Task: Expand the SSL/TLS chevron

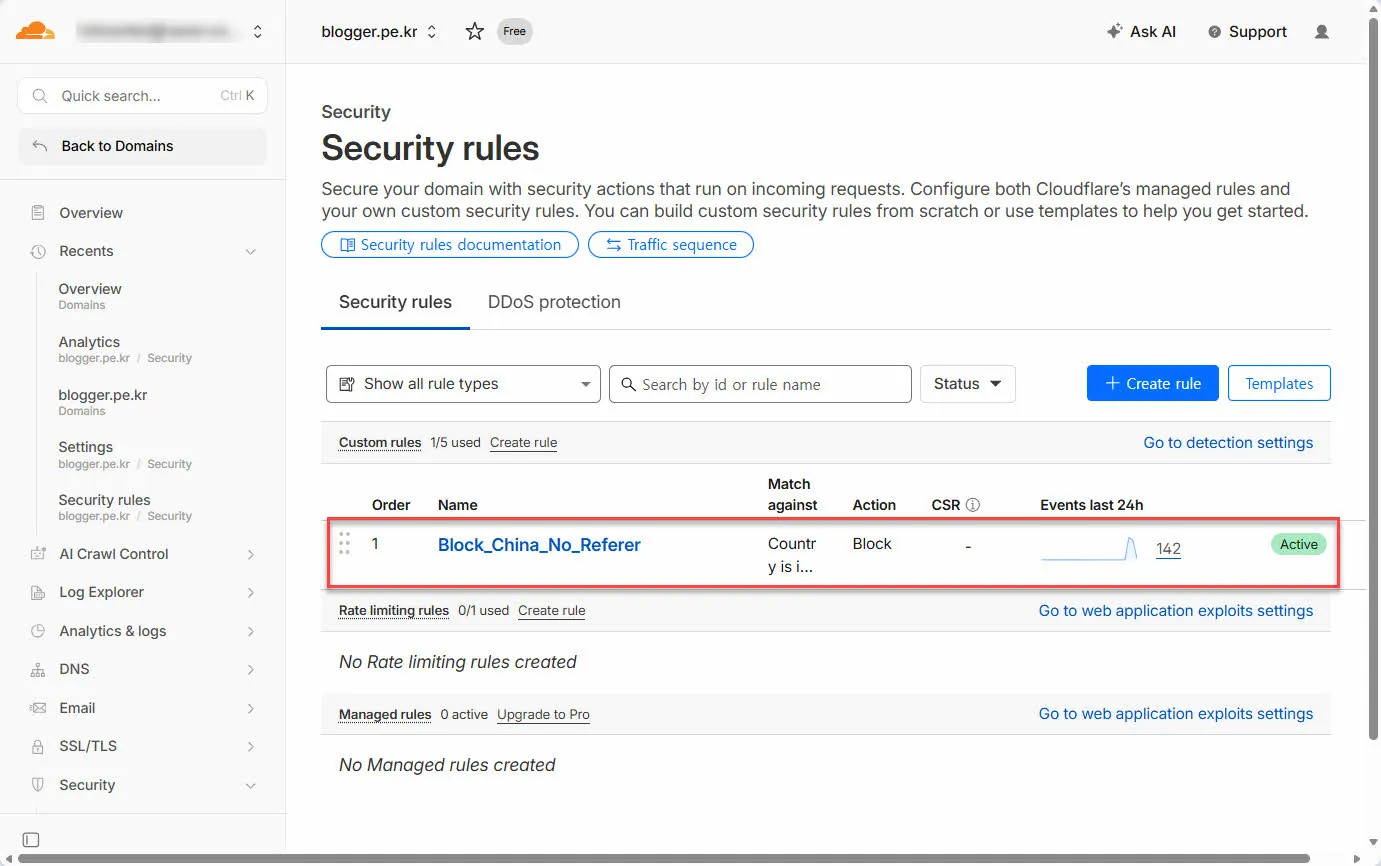Action: 251,747
